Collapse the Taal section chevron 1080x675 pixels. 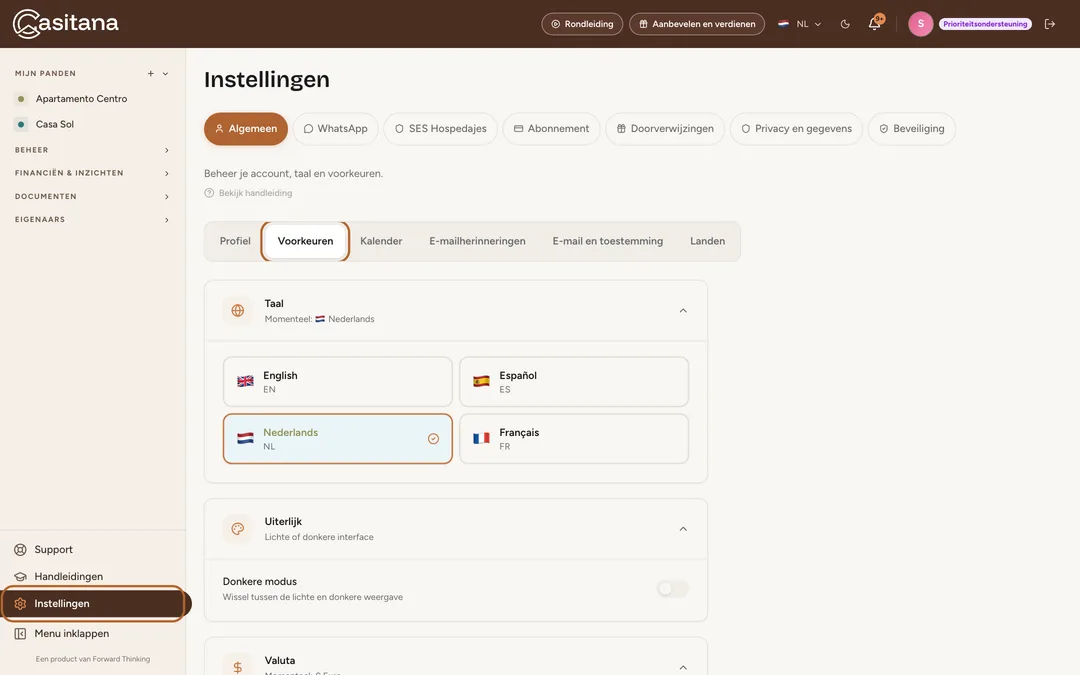click(683, 311)
